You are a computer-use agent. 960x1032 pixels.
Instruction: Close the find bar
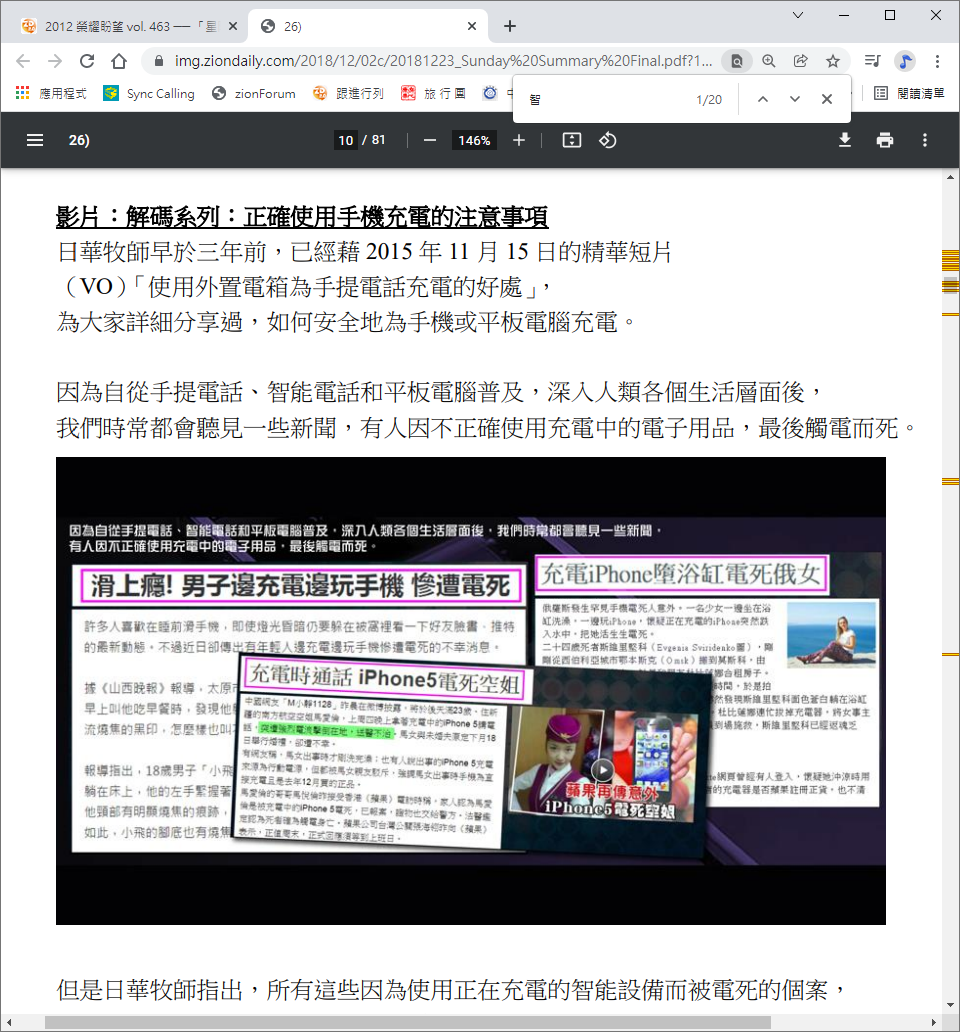[x=827, y=99]
